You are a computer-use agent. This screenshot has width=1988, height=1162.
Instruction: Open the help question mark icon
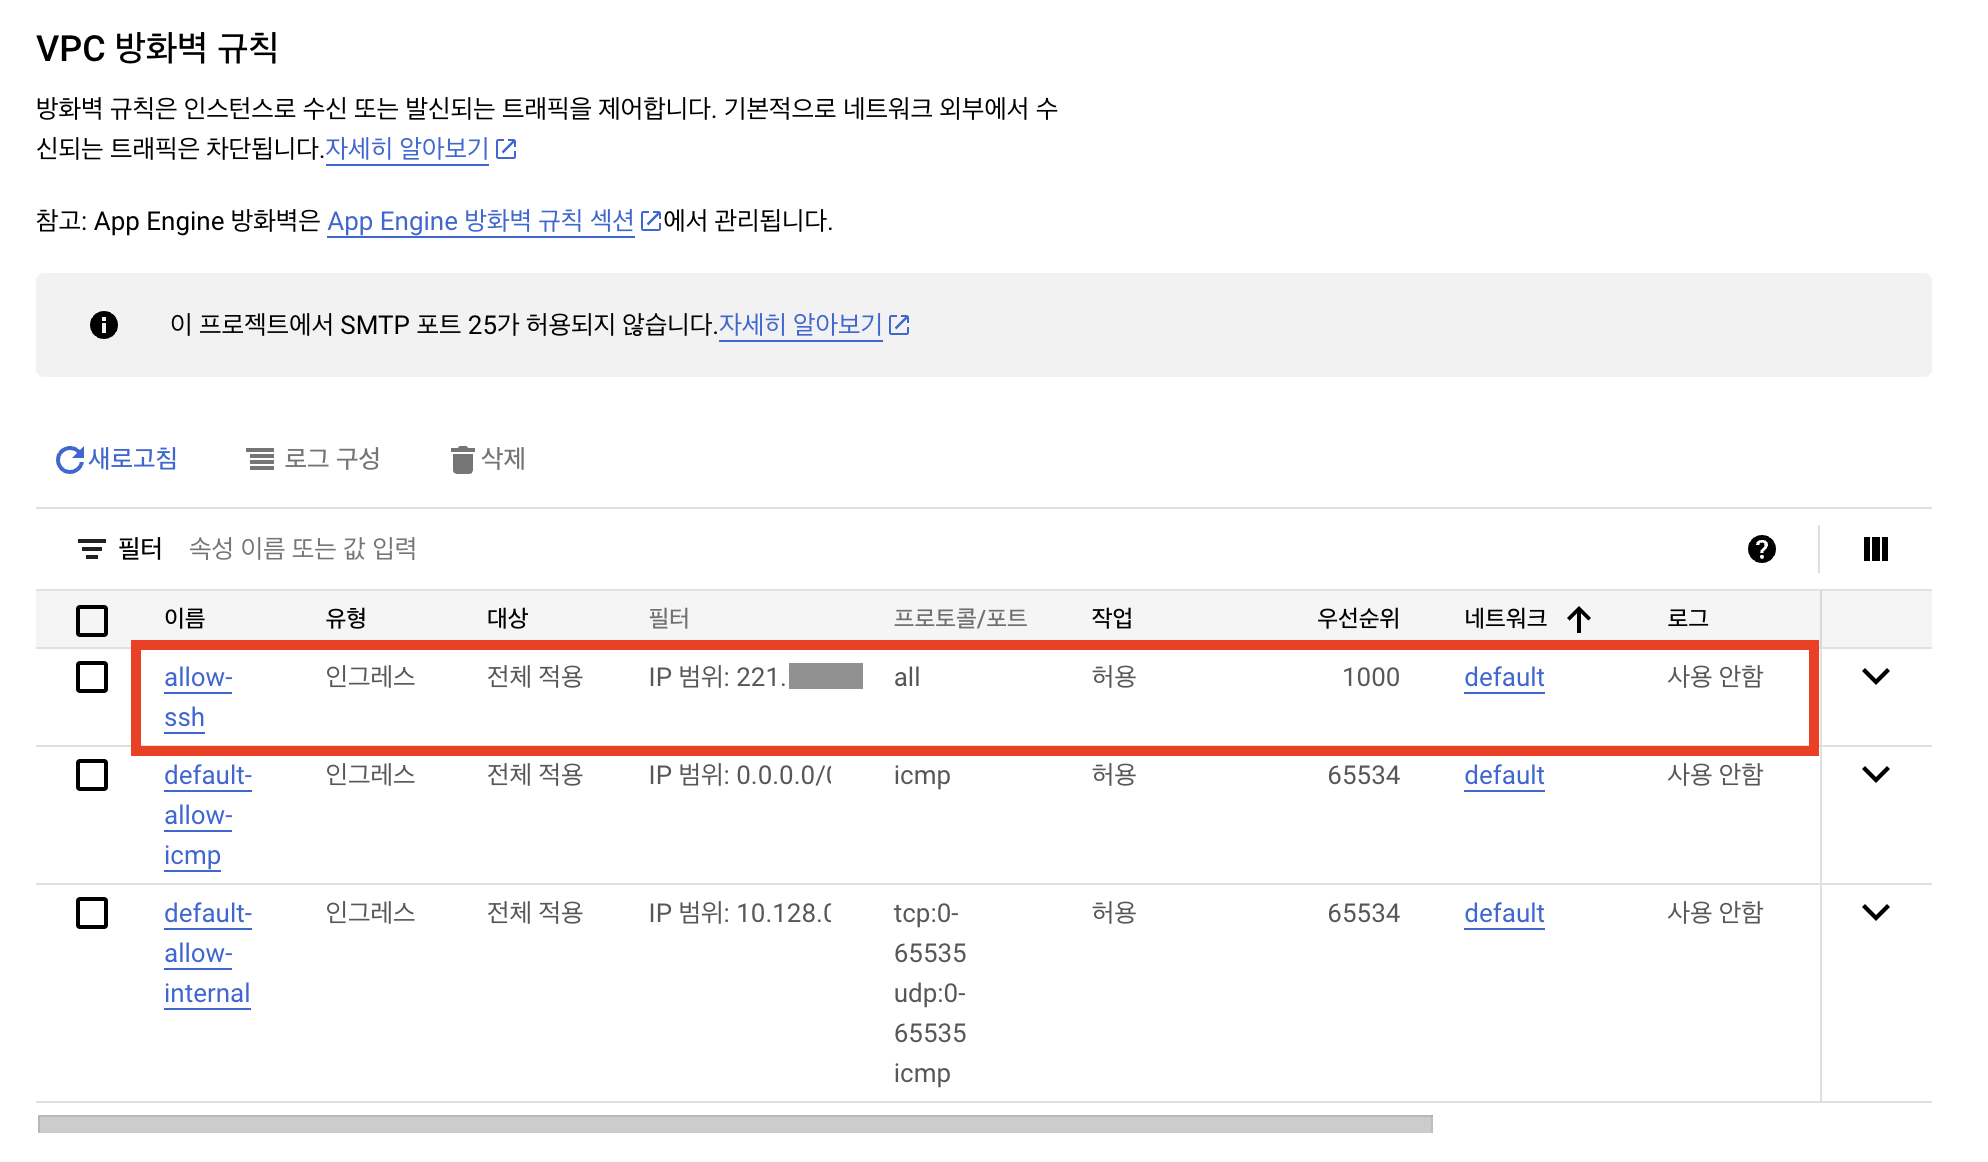(1761, 549)
